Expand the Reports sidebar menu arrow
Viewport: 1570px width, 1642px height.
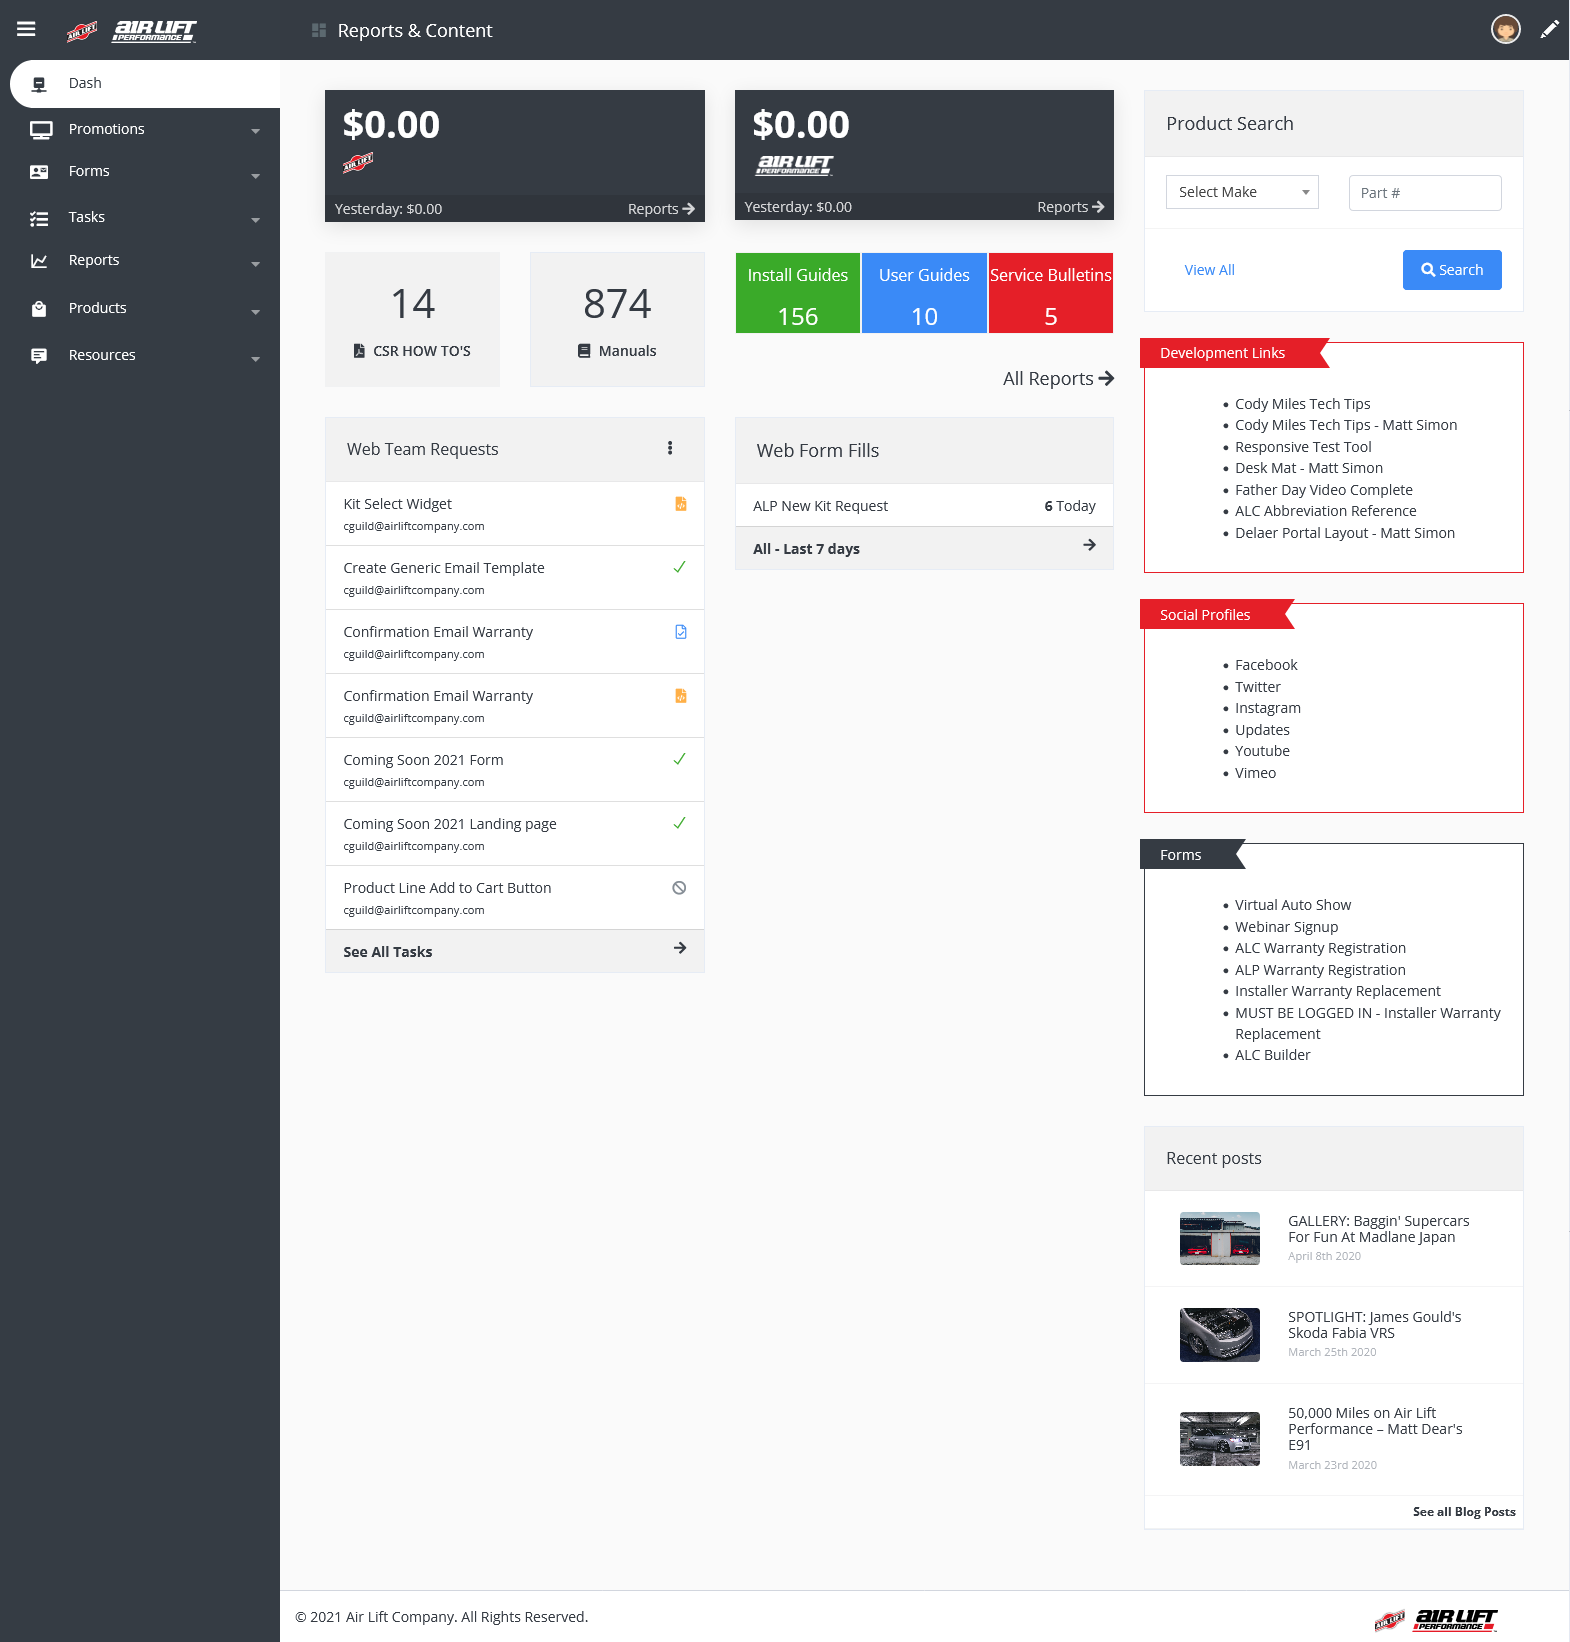click(x=256, y=264)
